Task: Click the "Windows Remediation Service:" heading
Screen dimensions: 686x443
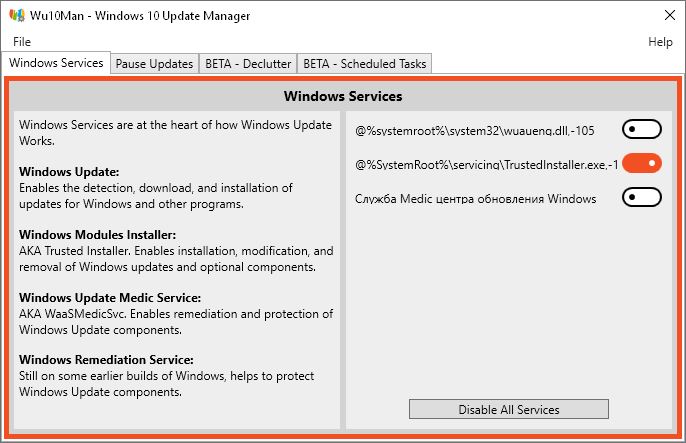Action: [106, 359]
